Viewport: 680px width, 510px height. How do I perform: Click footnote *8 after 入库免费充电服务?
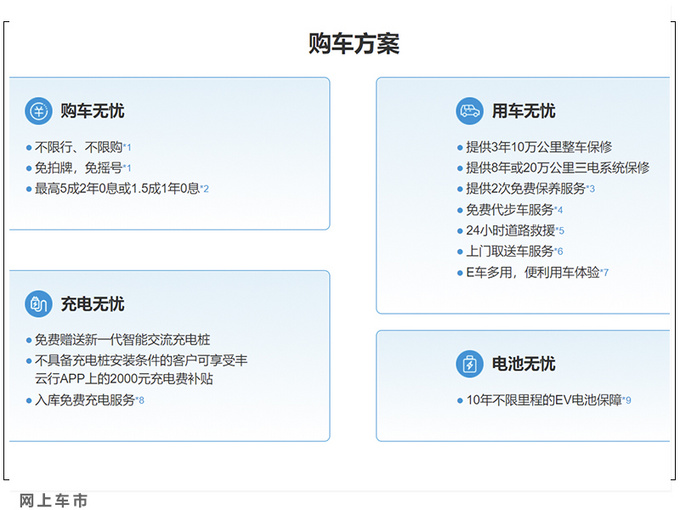[140, 400]
